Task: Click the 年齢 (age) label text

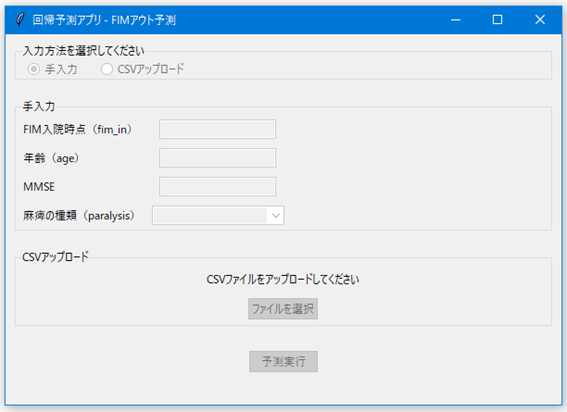Action: [x=51, y=158]
